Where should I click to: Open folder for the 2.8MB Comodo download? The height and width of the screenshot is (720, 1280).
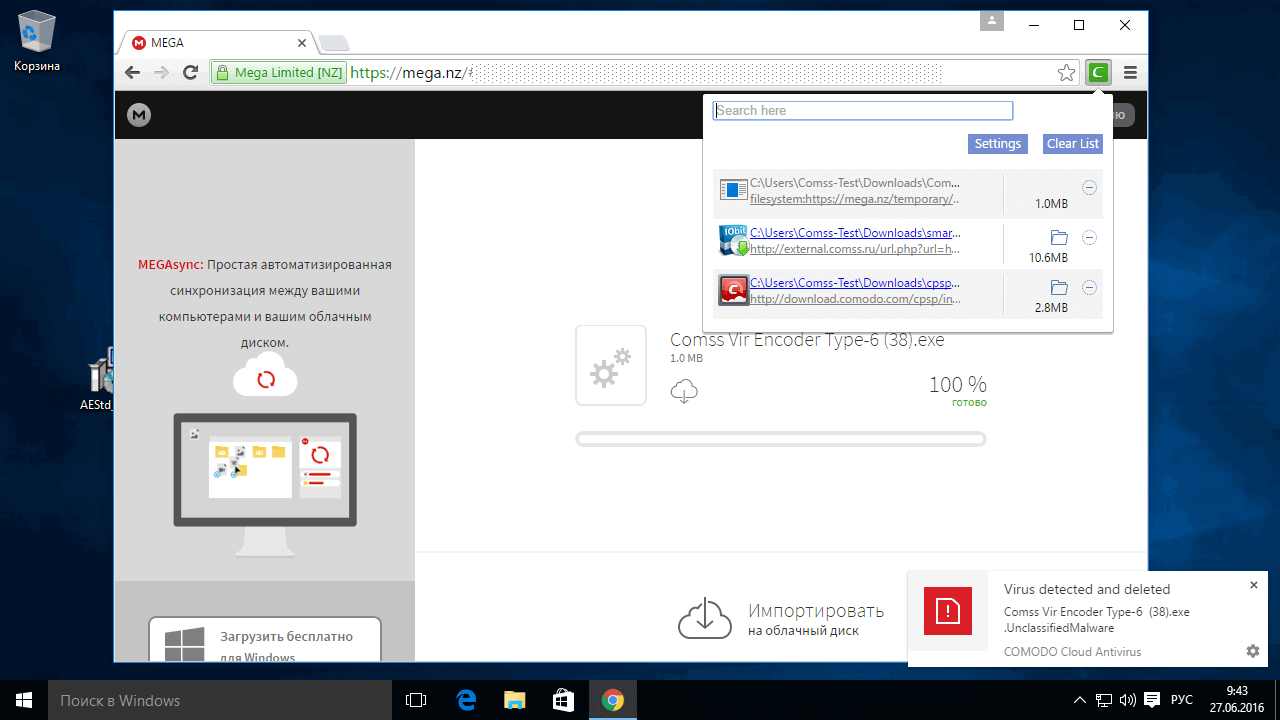point(1059,288)
